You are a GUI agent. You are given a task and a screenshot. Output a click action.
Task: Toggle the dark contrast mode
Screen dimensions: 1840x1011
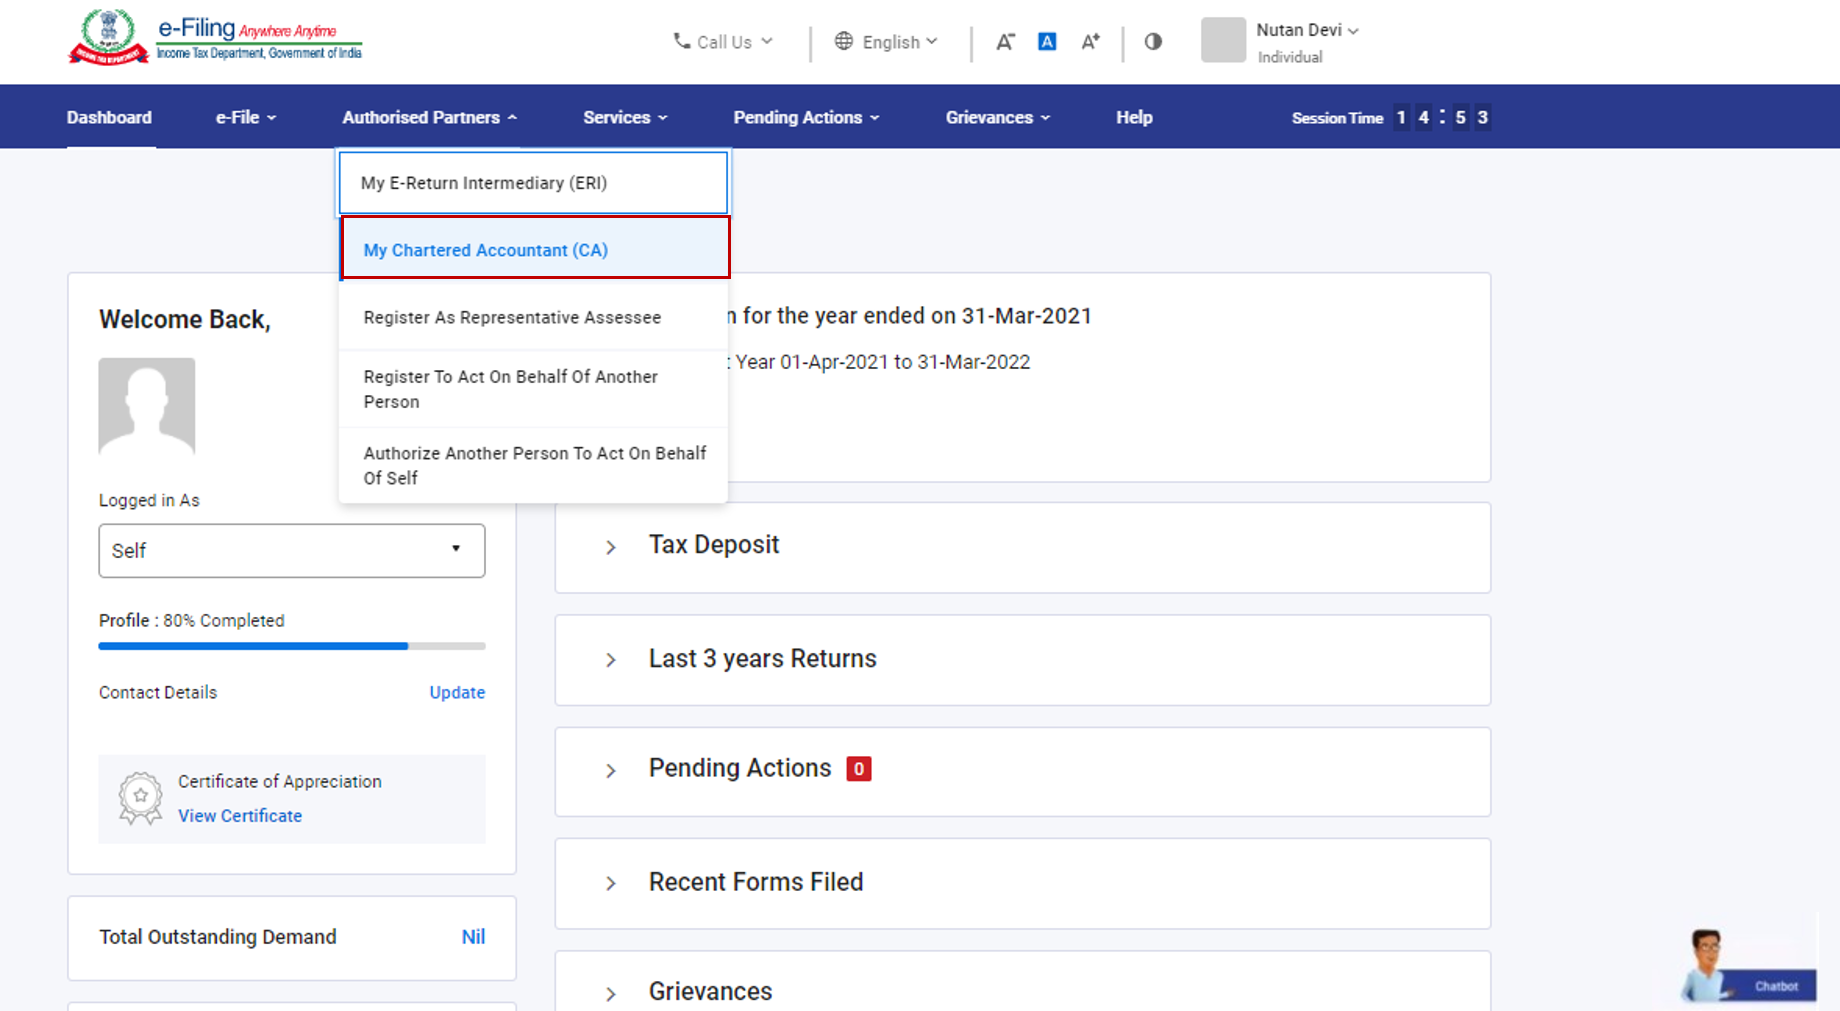point(1152,41)
